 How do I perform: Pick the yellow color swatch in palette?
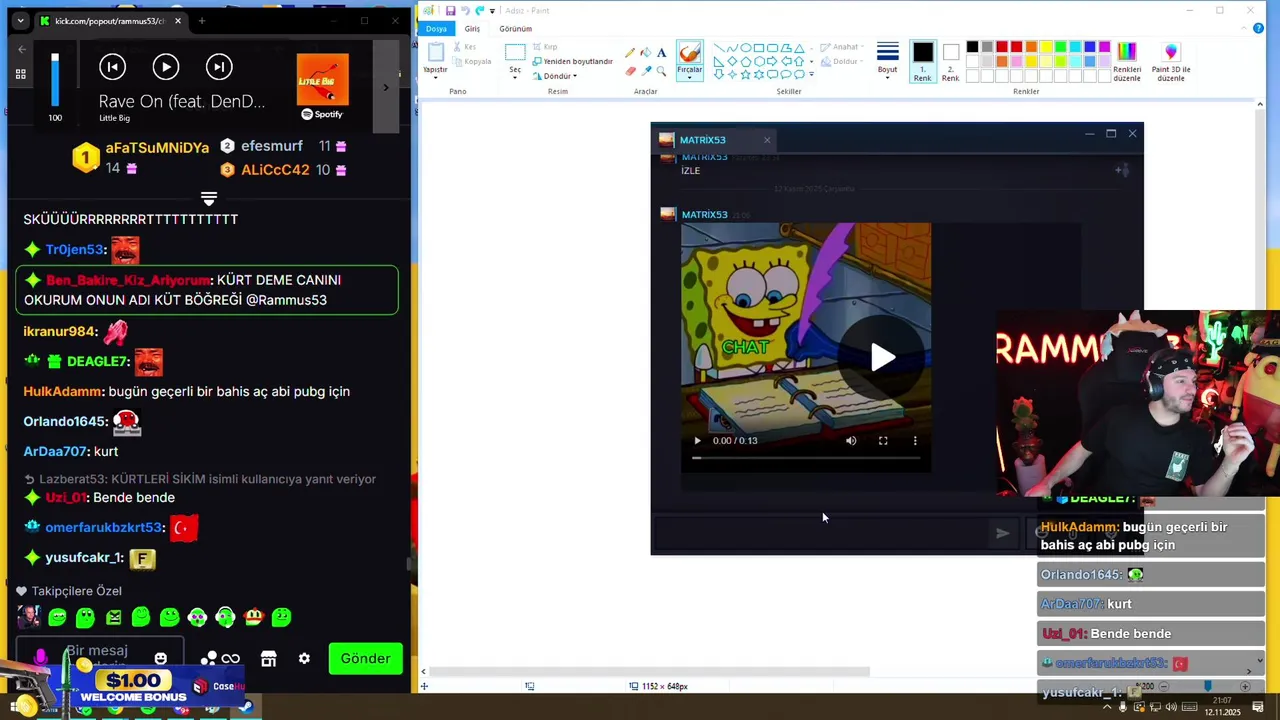(1045, 47)
